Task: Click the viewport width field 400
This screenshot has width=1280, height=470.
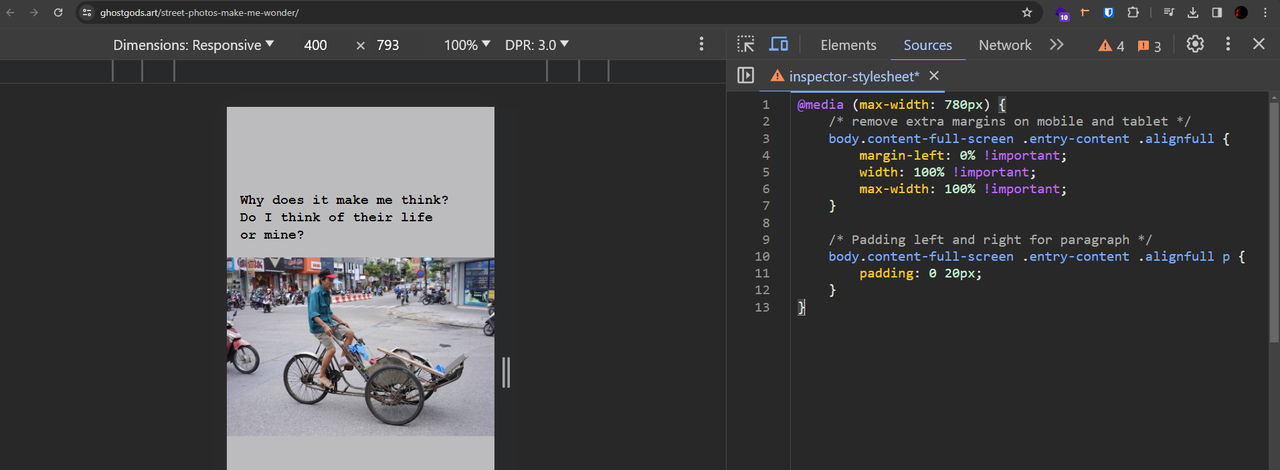Action: [x=316, y=45]
